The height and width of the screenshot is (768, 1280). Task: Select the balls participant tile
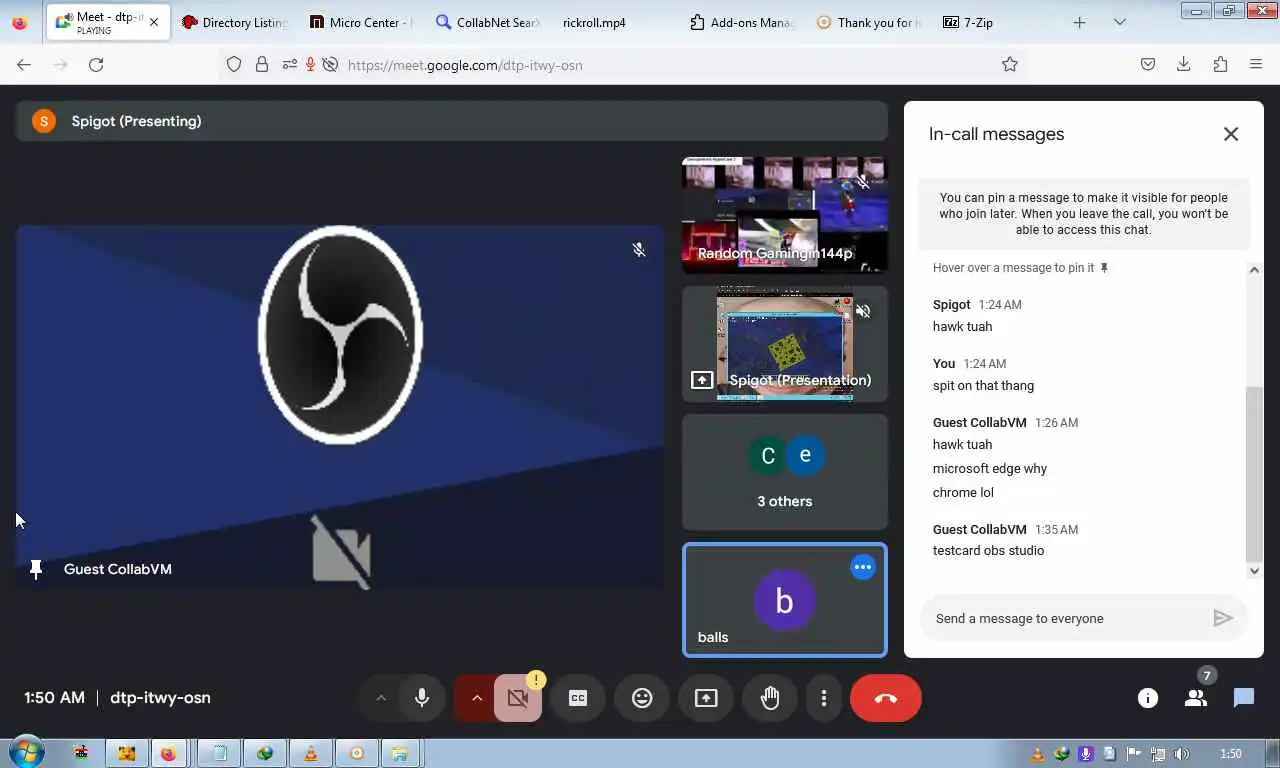click(785, 600)
